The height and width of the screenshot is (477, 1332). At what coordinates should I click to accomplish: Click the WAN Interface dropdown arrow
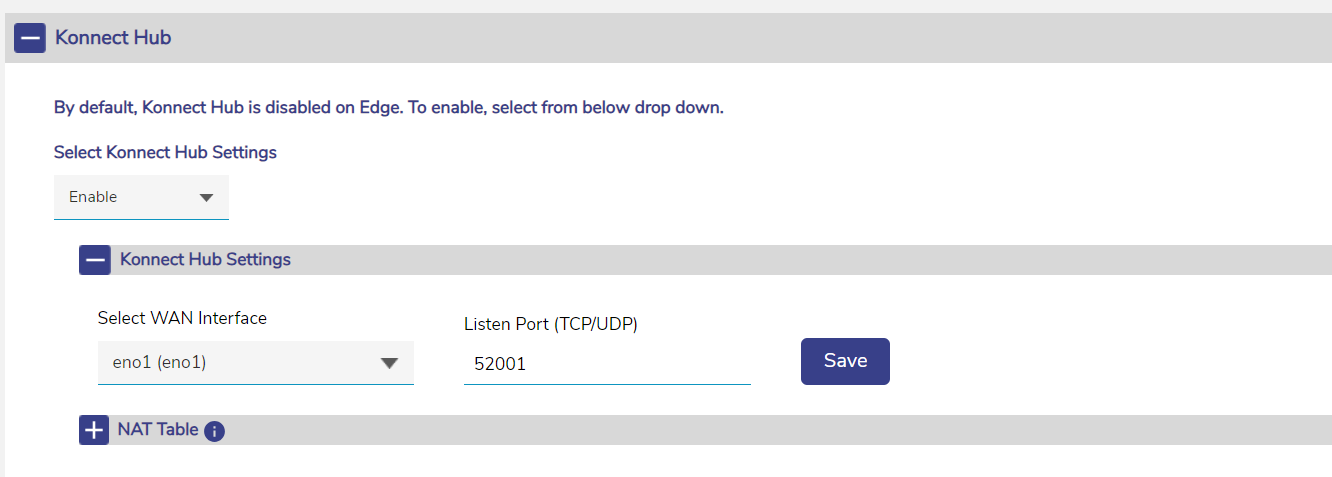[x=390, y=363]
